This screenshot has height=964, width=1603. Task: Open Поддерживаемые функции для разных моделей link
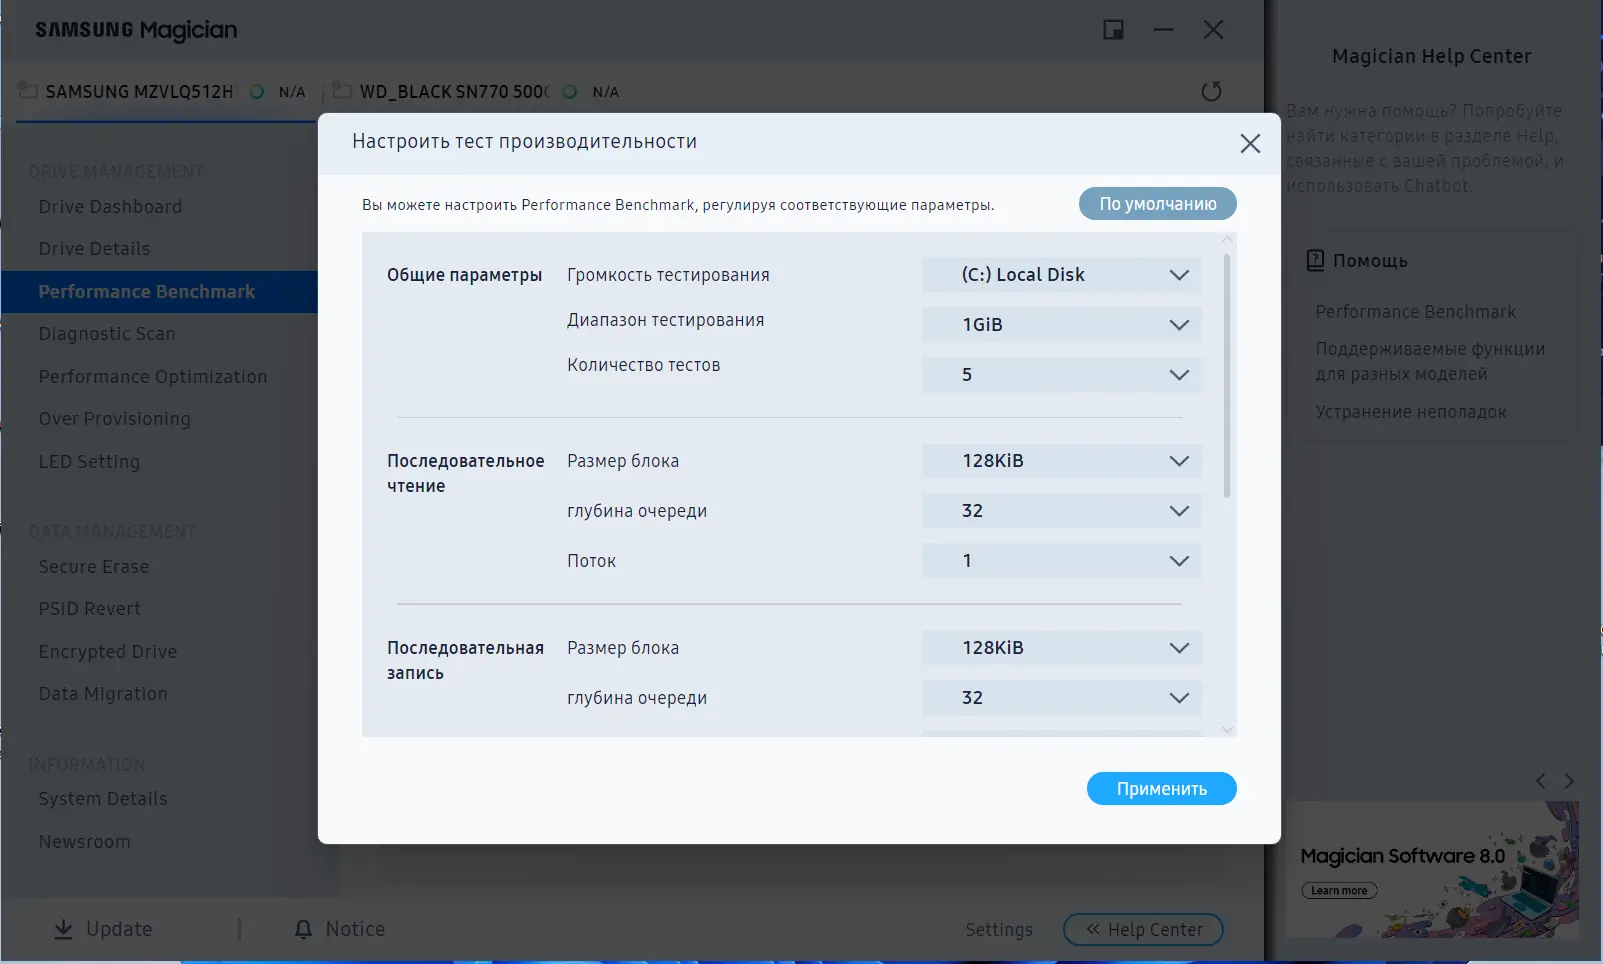pos(1430,361)
